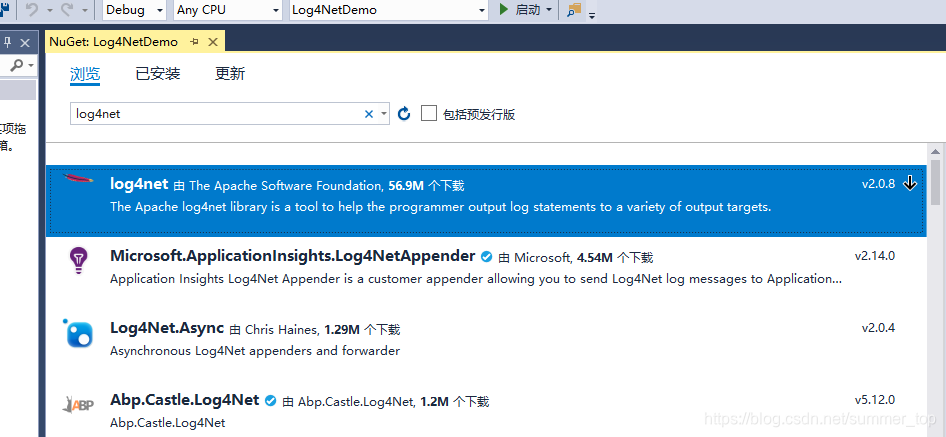
Task: Click the 56.9M 个下载 download count
Action: [427, 185]
